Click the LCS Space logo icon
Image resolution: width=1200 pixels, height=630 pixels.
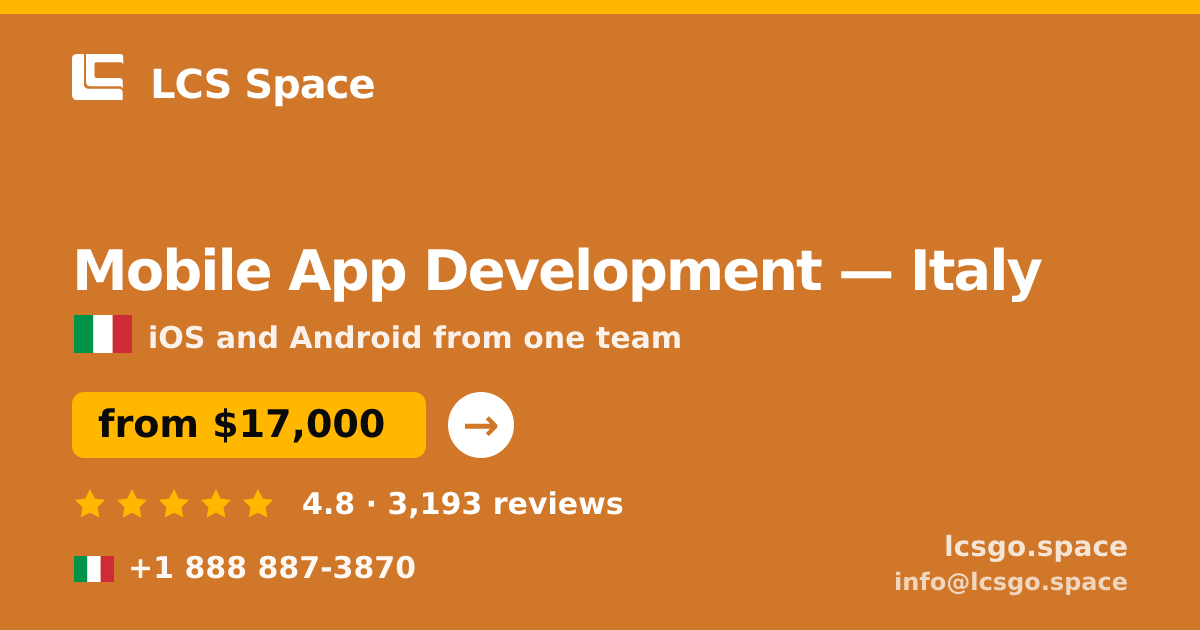98,77
